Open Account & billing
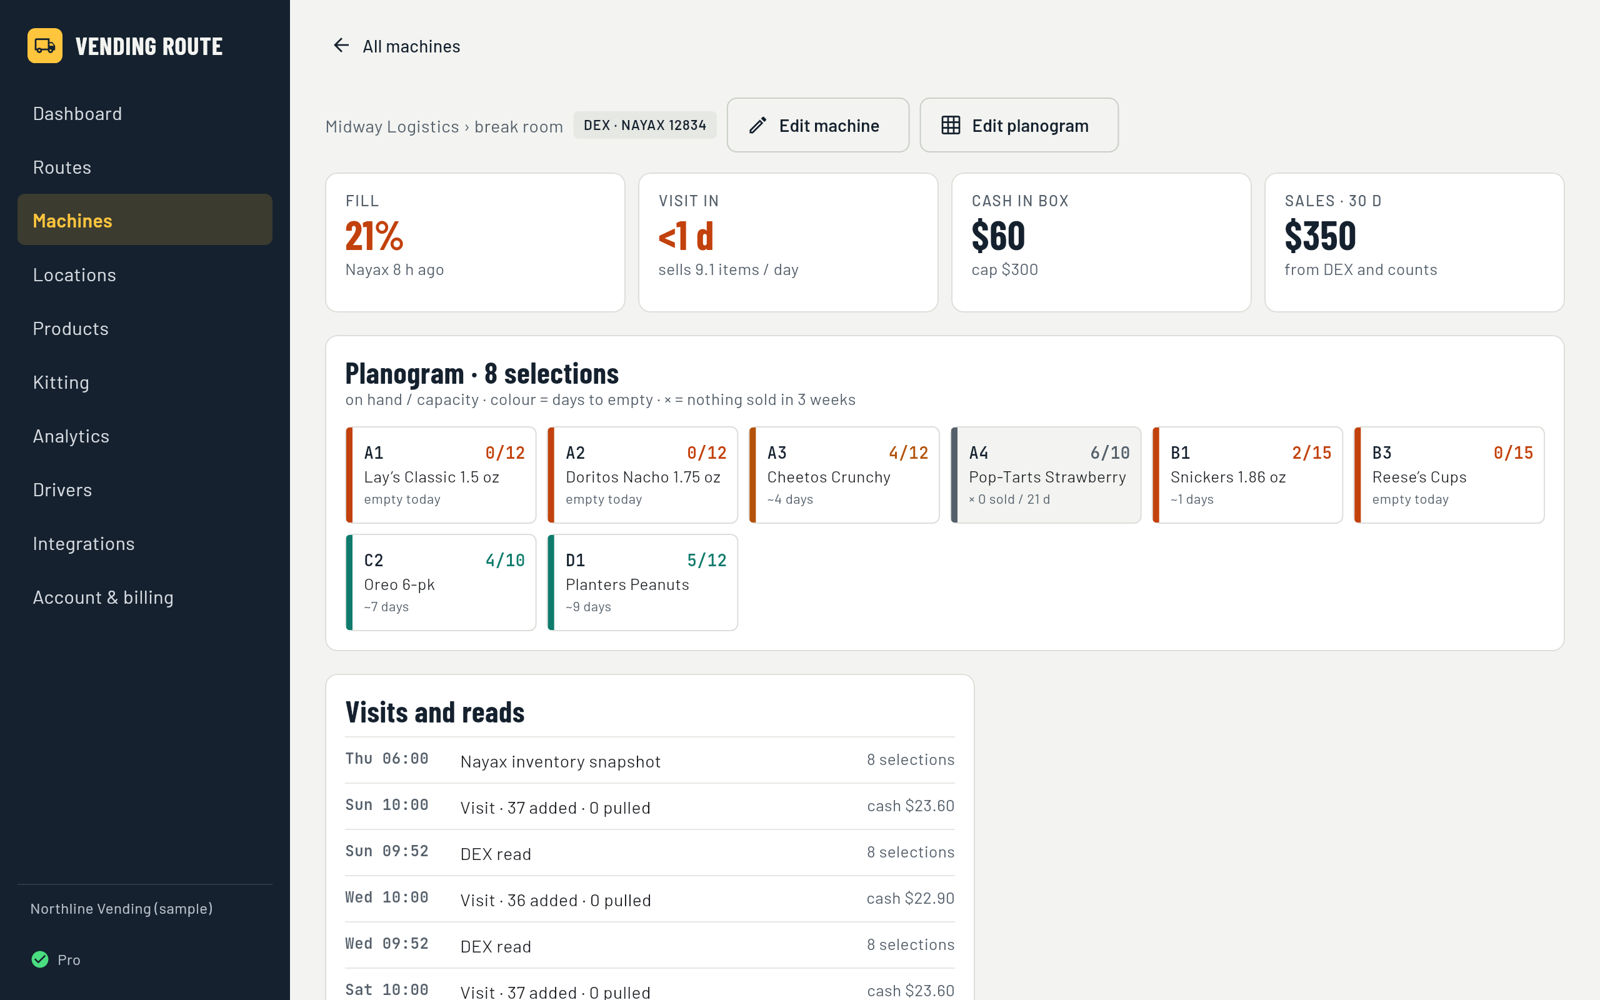This screenshot has height=1000, width=1600. point(145,597)
